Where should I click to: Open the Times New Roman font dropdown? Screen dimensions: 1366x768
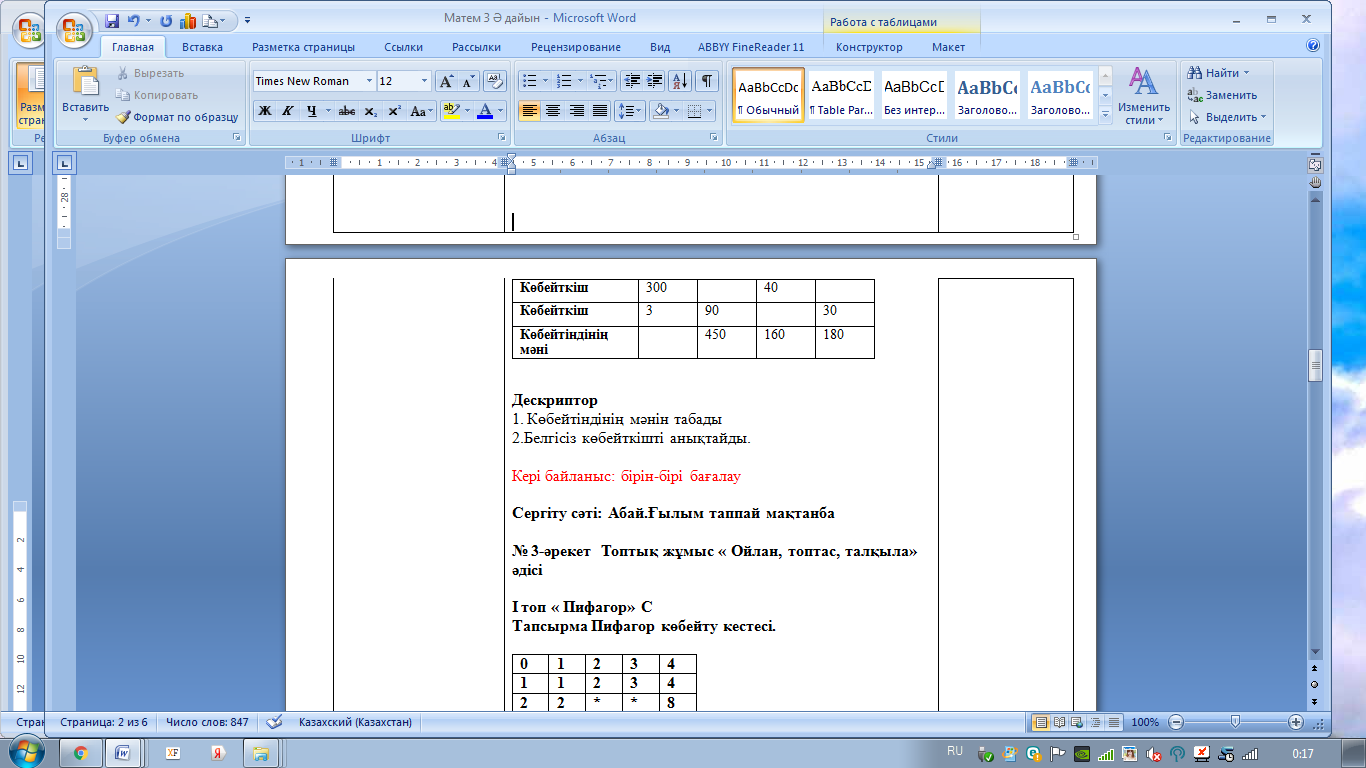[x=369, y=81]
